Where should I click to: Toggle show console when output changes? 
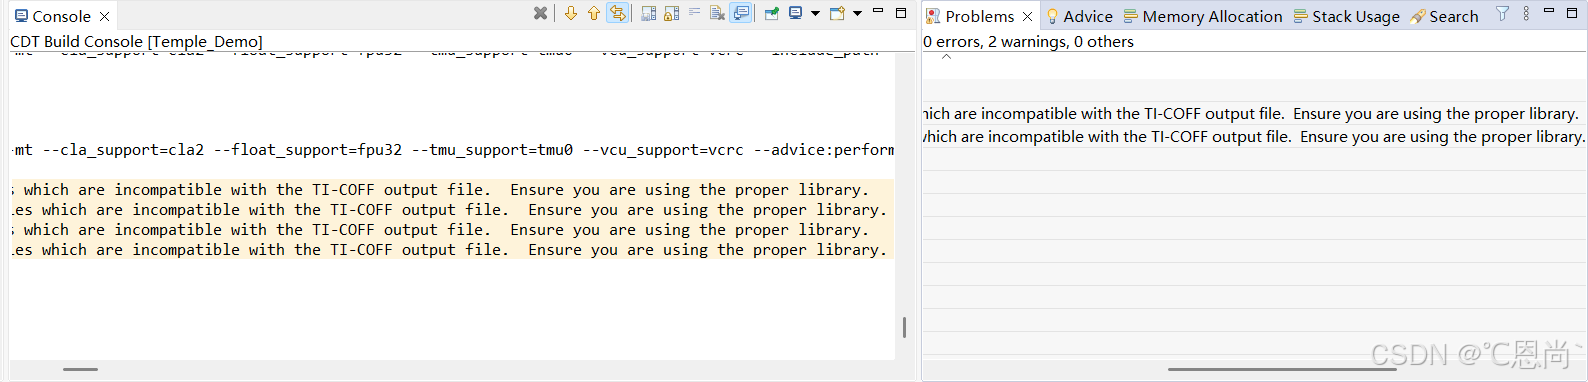[741, 13]
